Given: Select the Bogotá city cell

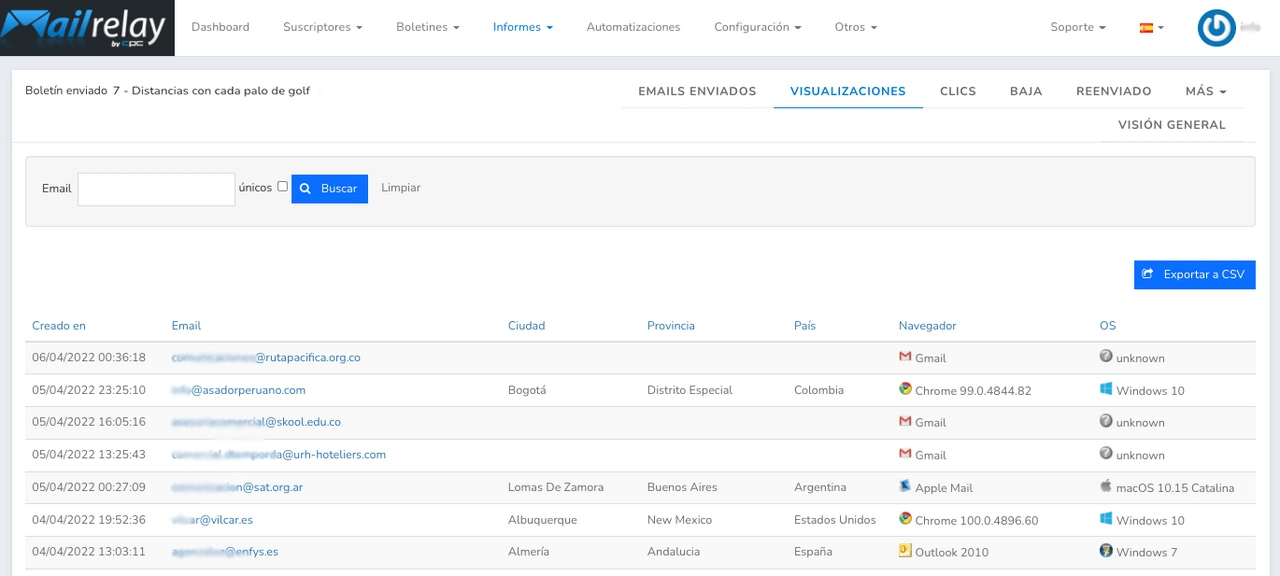Looking at the screenshot, I should (x=527, y=390).
